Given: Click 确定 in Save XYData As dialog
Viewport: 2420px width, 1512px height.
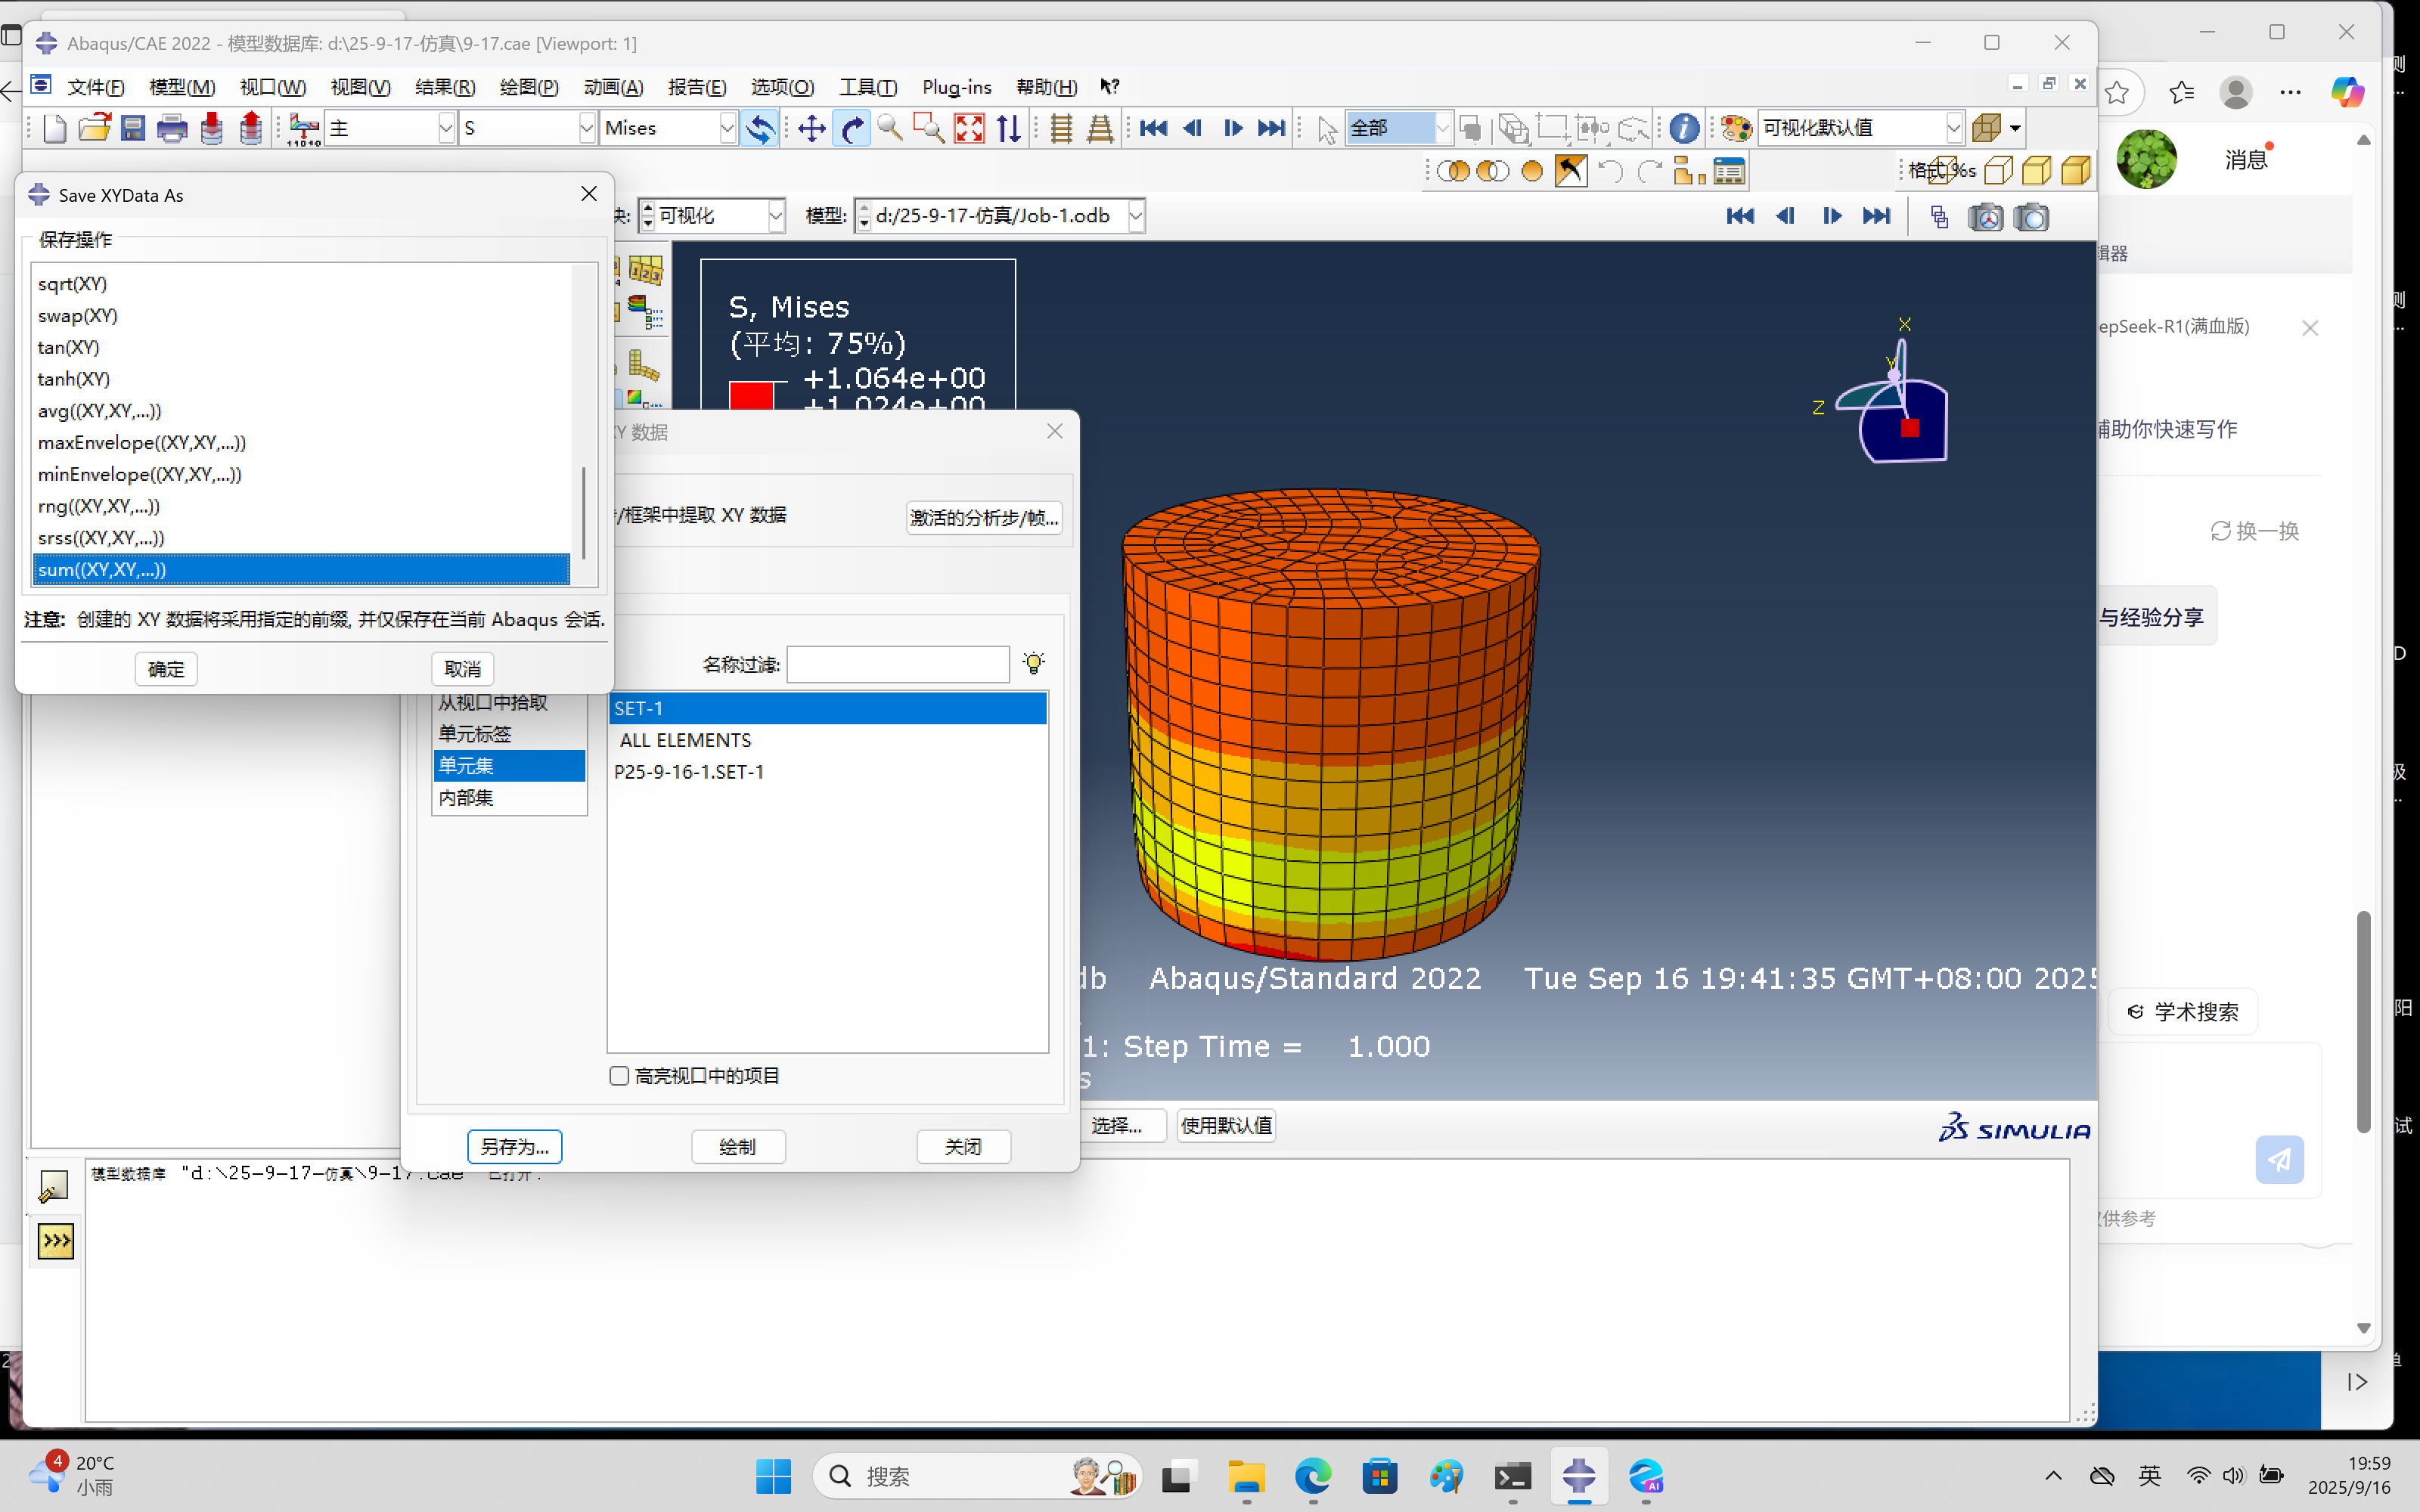Looking at the screenshot, I should point(166,669).
